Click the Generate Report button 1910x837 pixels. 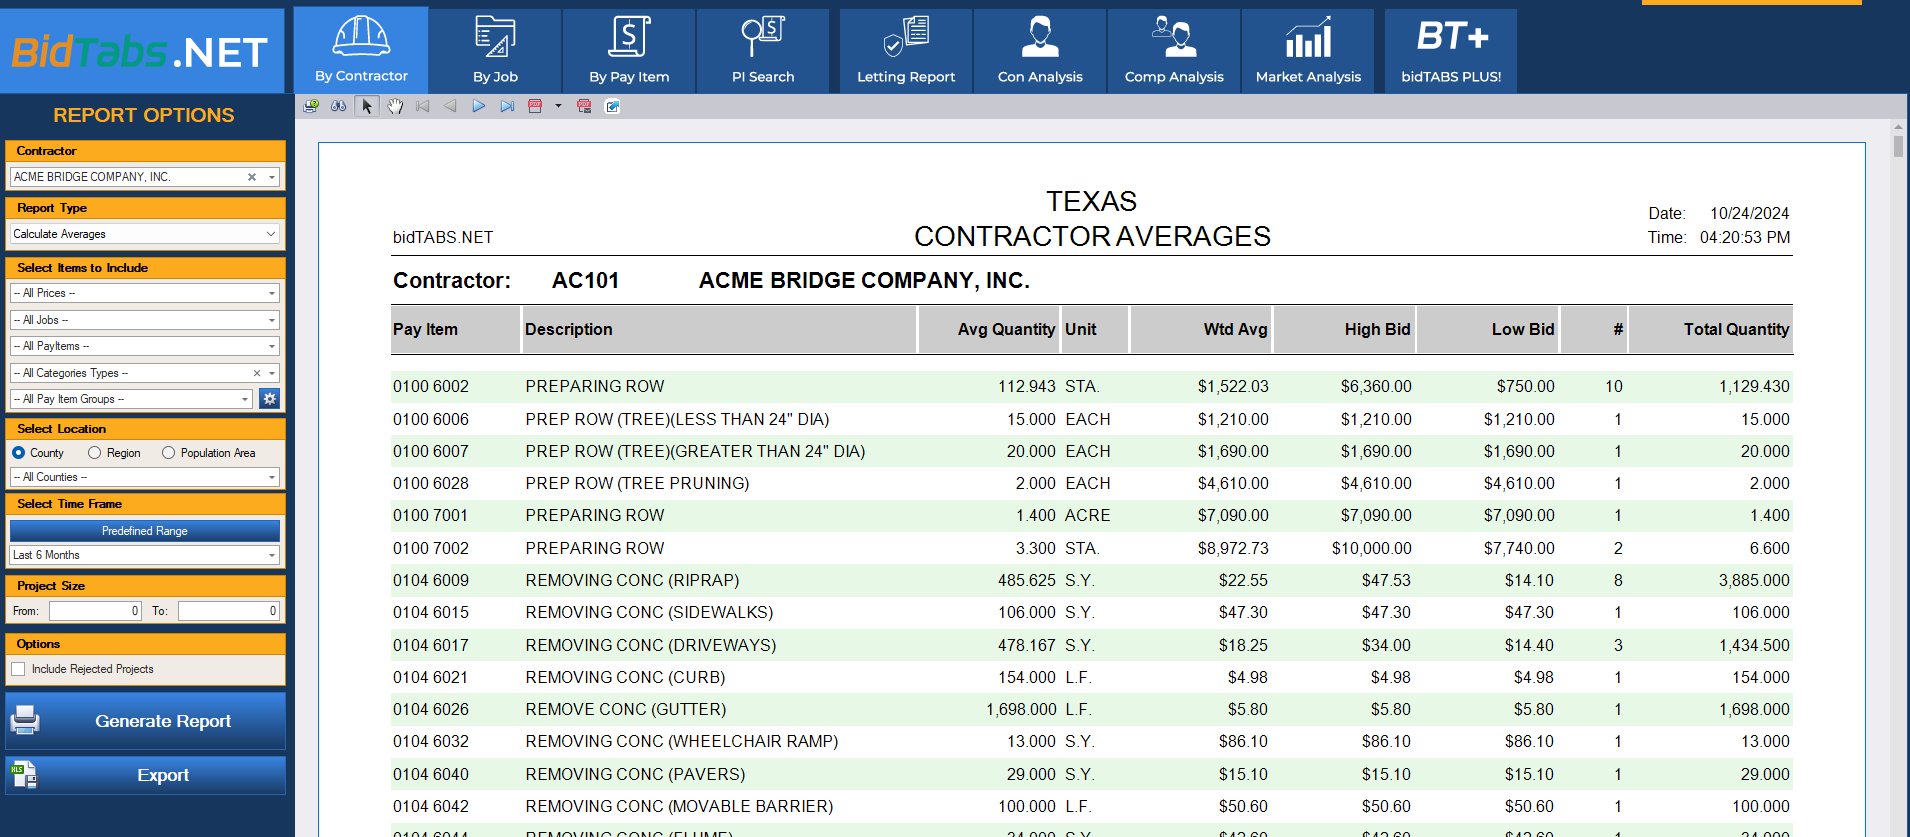[146, 721]
